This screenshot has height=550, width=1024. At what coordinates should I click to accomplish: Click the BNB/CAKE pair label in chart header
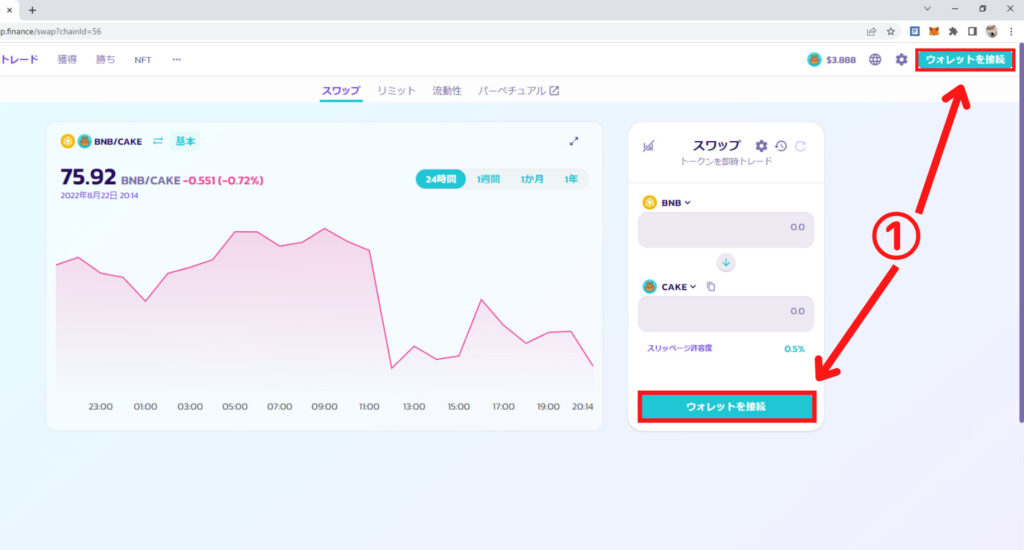(x=118, y=141)
